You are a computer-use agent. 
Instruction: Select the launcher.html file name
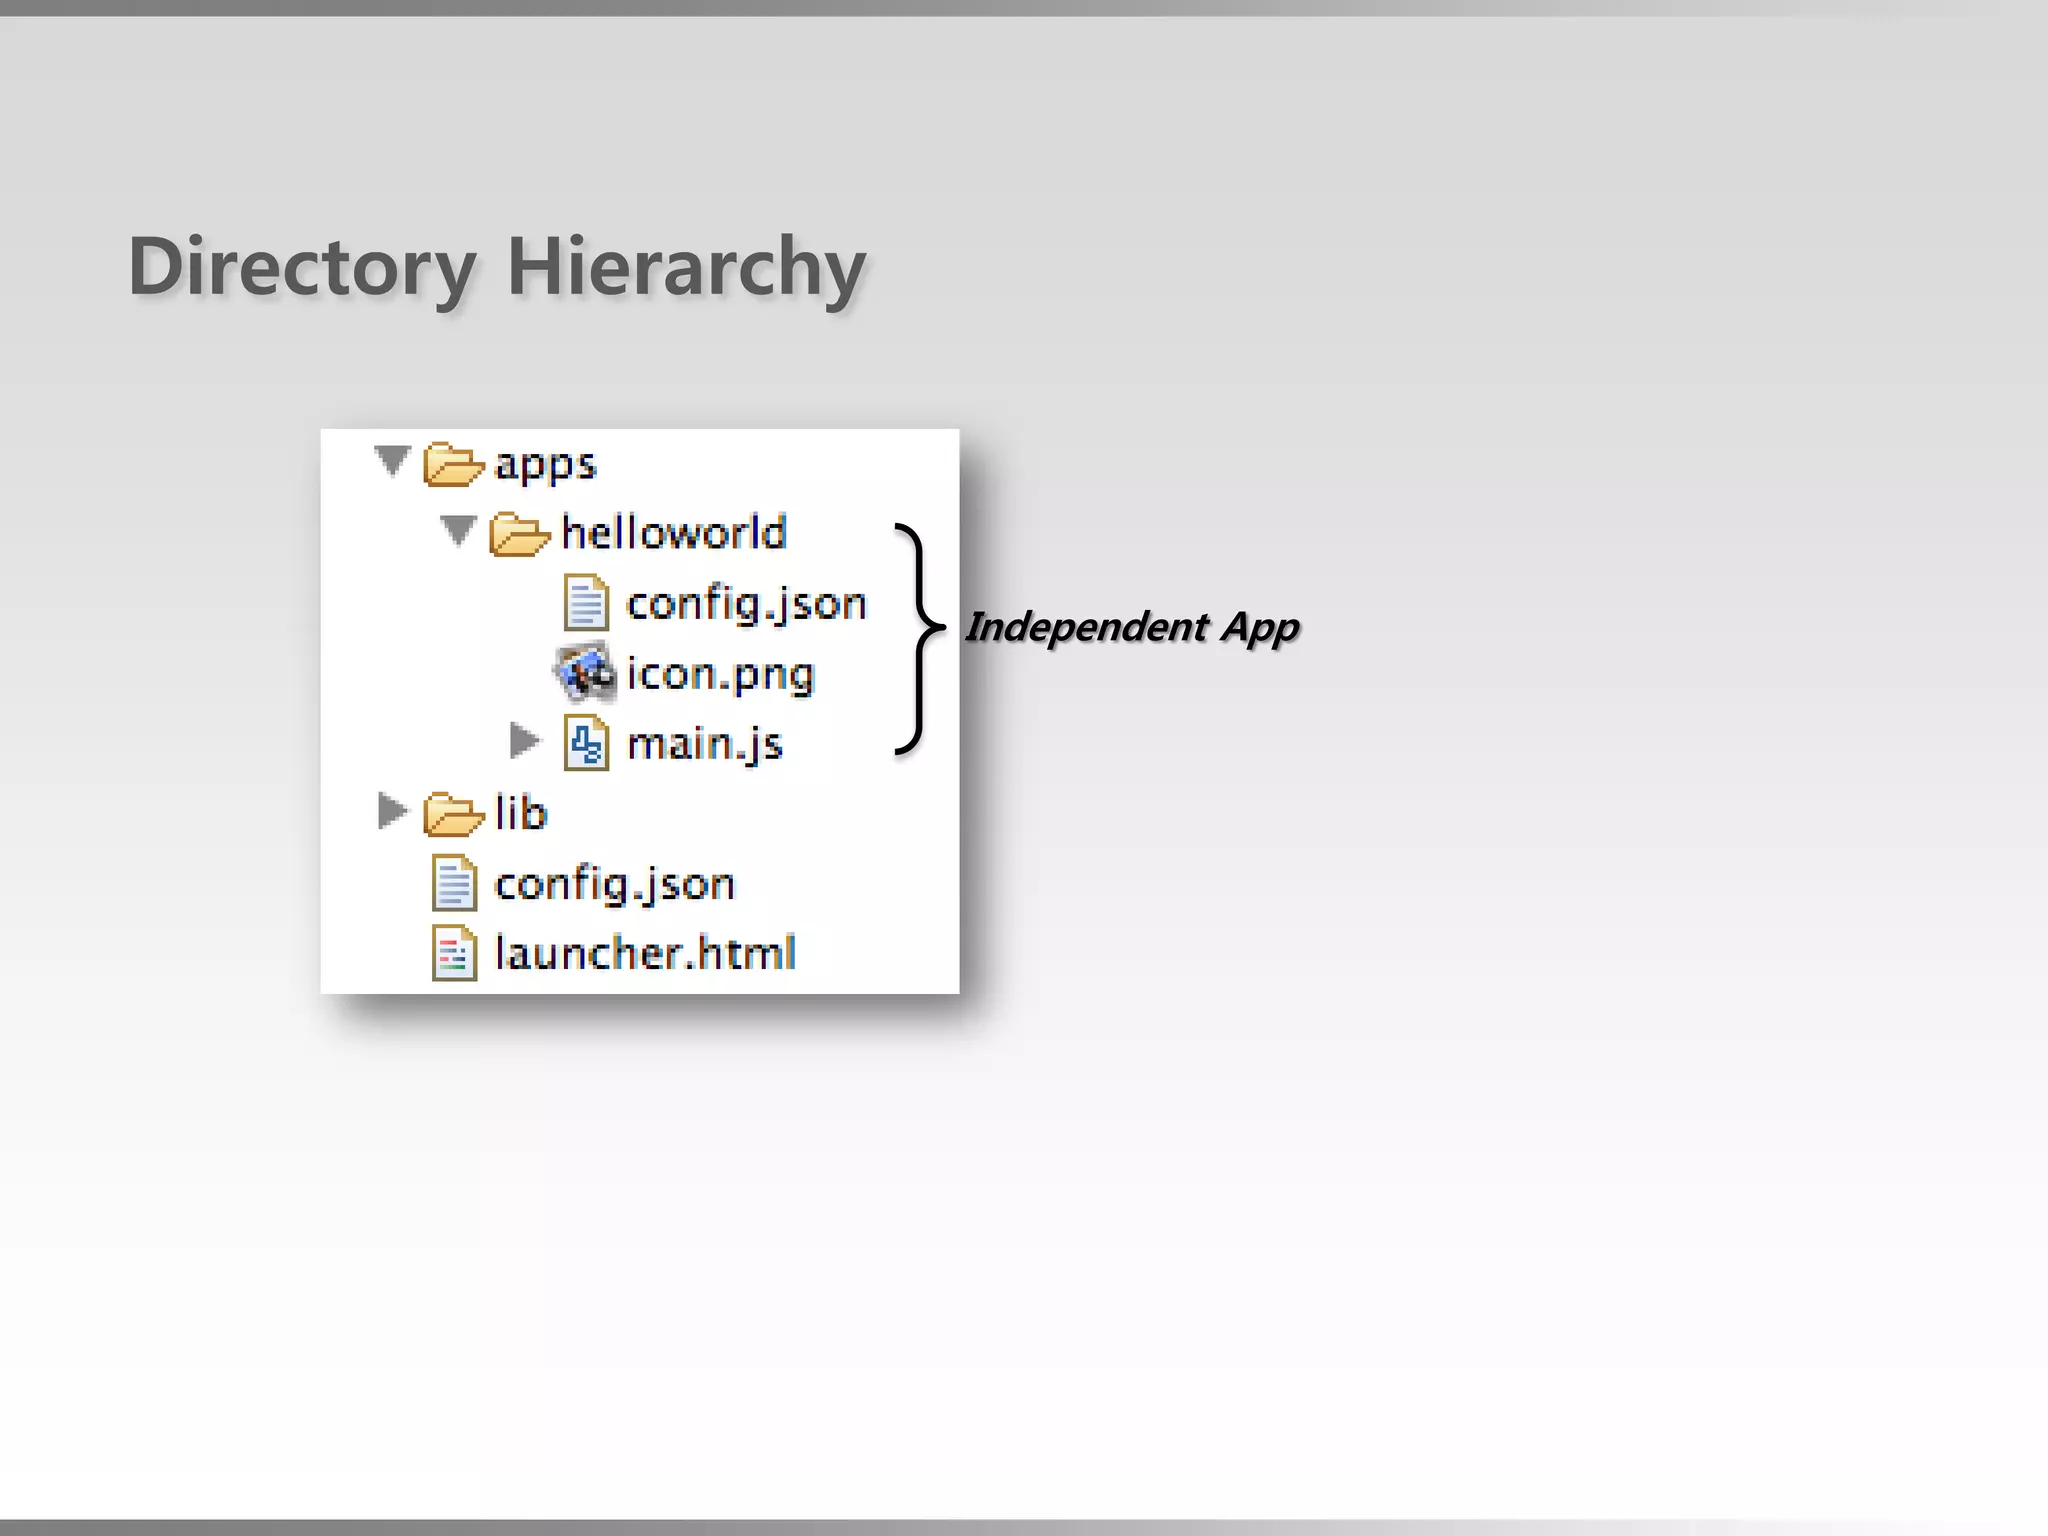645,953
